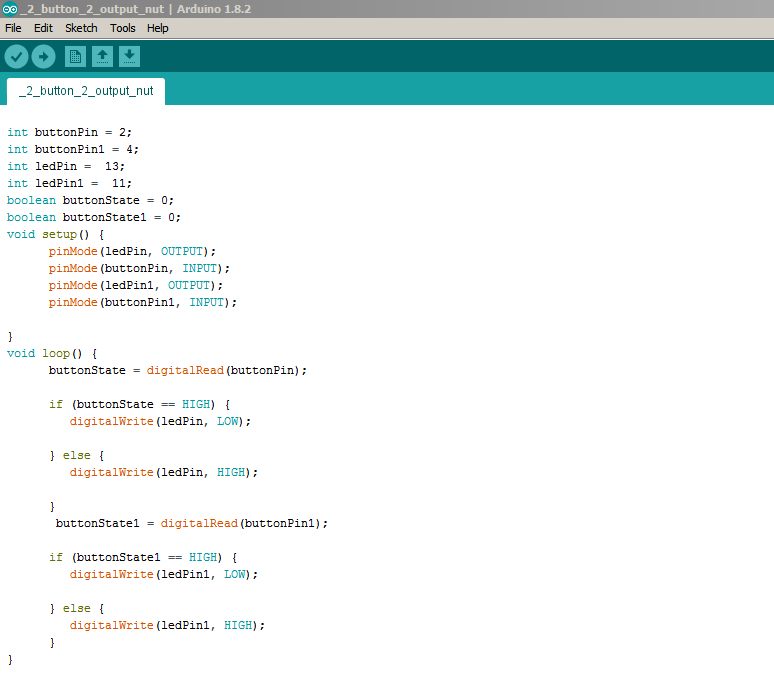774x674 pixels.
Task: Click 'boolean buttonState1 = 0;' line
Action: tap(94, 217)
